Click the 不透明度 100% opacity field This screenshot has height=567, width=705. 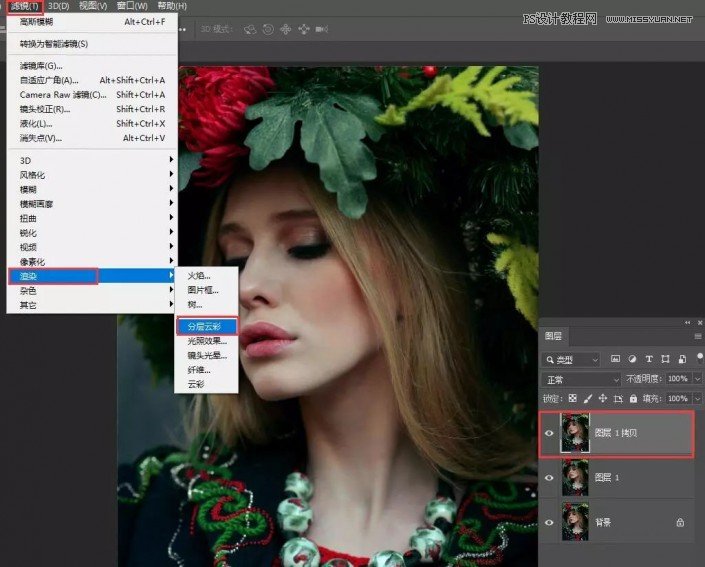tap(678, 379)
